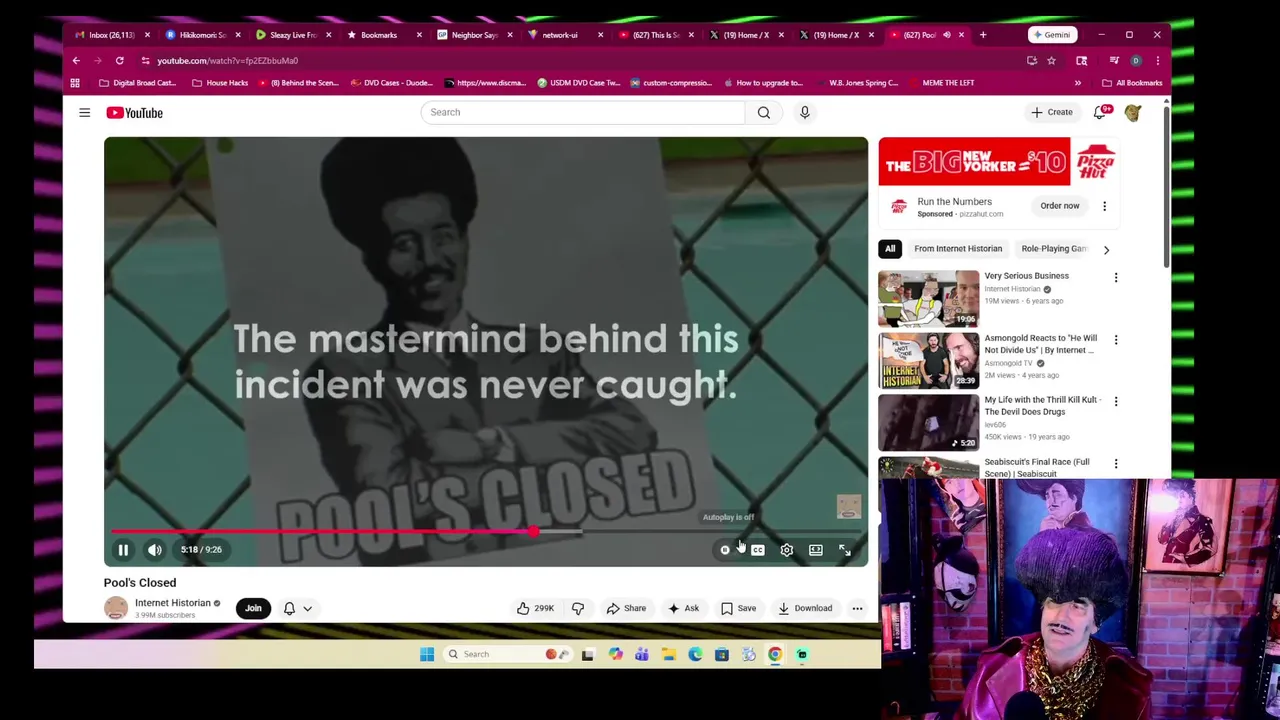Viewport: 1280px width, 720px height.
Task: Focus the YouTube search field
Action: 583,112
